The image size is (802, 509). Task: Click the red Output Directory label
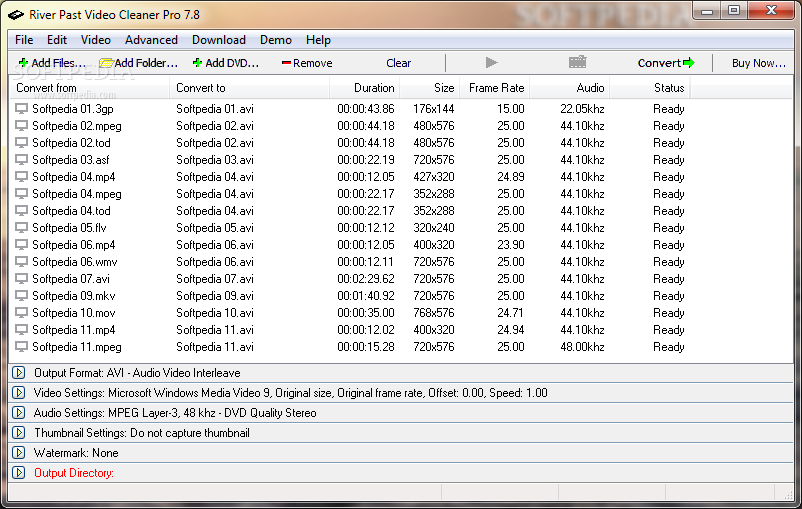pyautogui.click(x=74, y=473)
